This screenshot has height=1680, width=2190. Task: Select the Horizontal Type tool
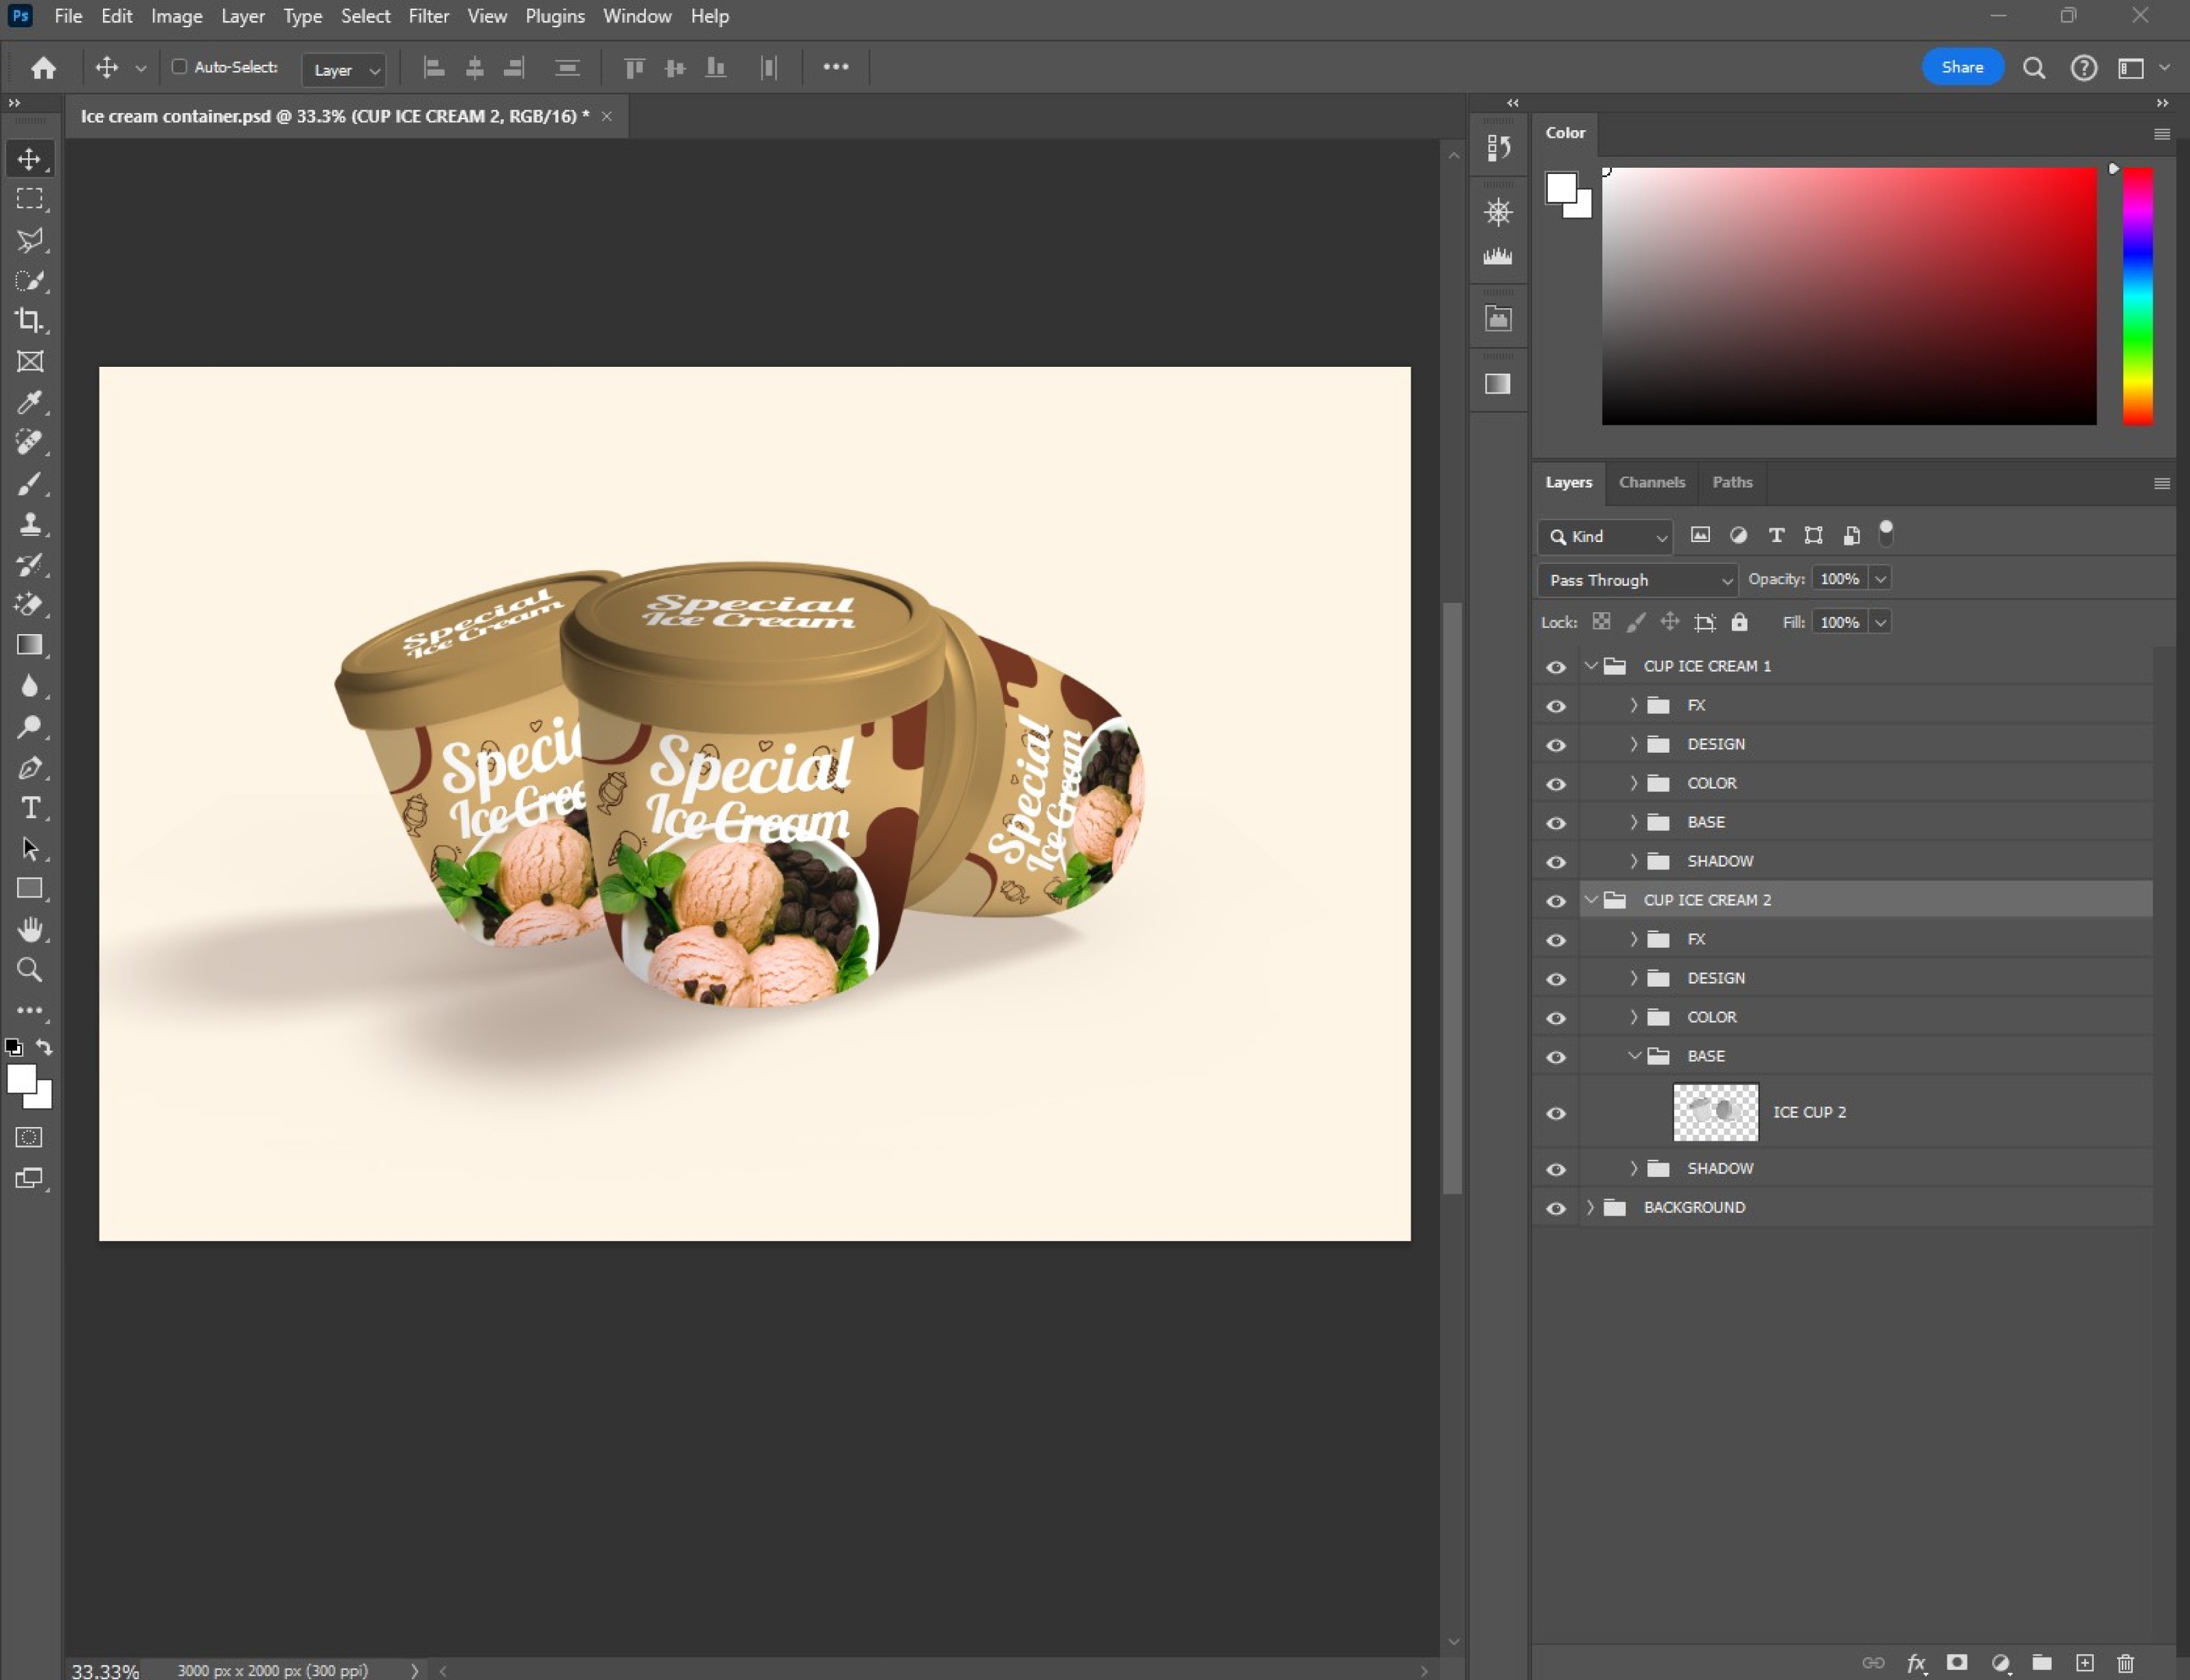30,807
